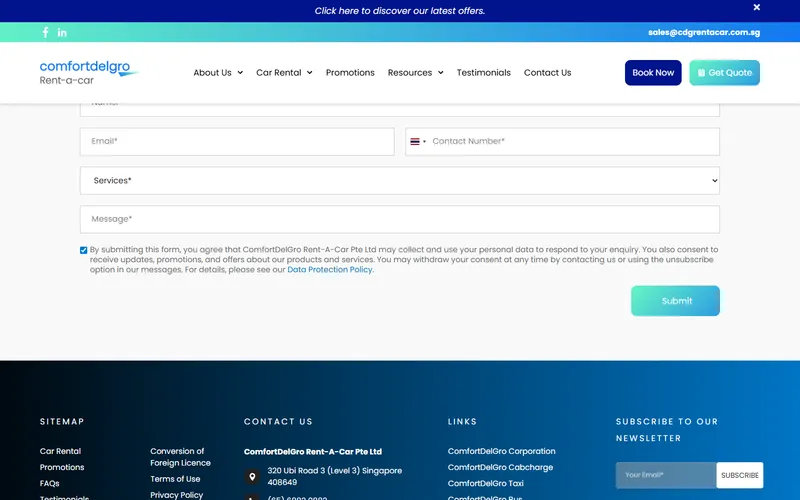
Task: Open the LinkedIn icon link
Action: click(62, 33)
